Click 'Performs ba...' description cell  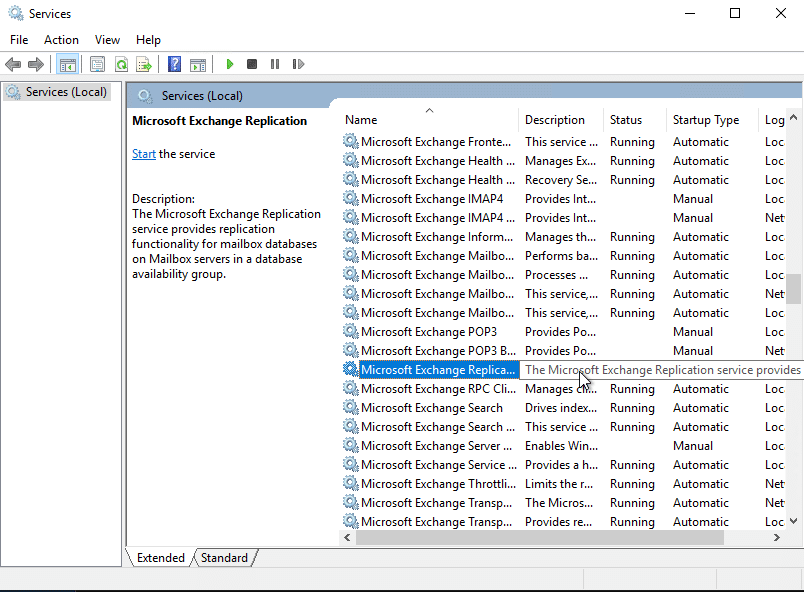coord(561,255)
